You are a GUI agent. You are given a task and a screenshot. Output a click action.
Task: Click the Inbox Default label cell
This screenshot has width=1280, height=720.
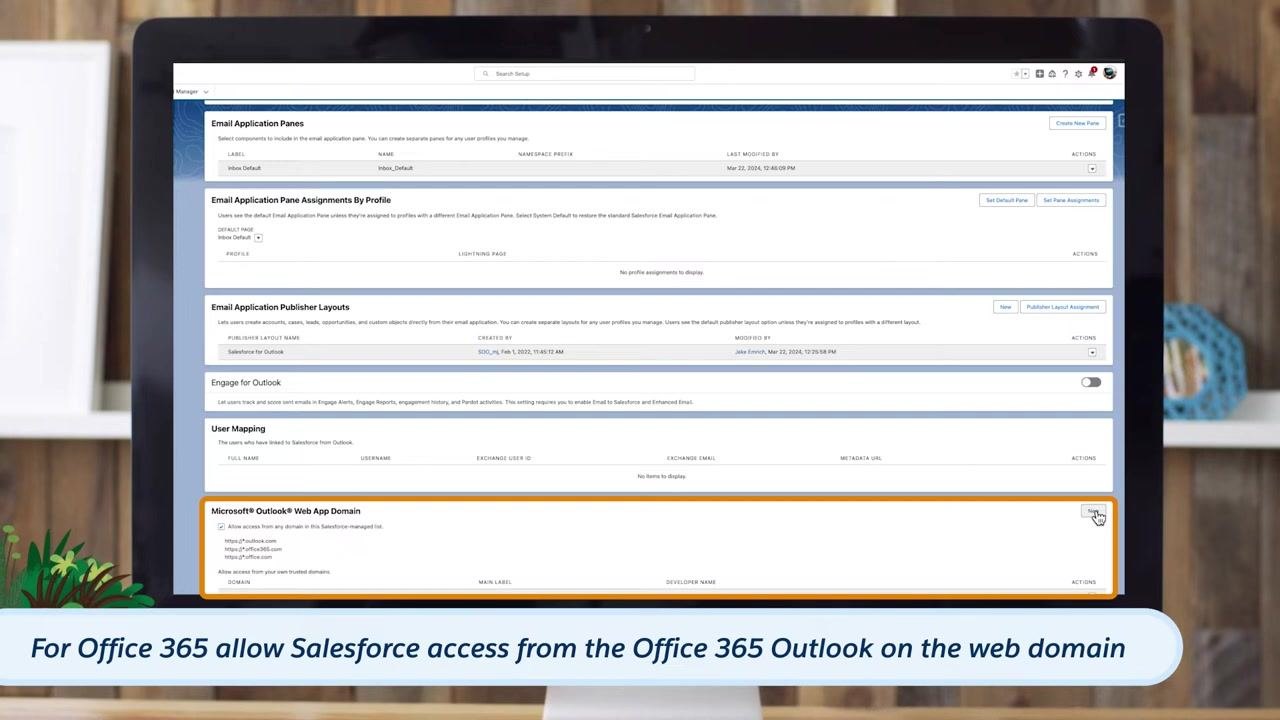[244, 168]
